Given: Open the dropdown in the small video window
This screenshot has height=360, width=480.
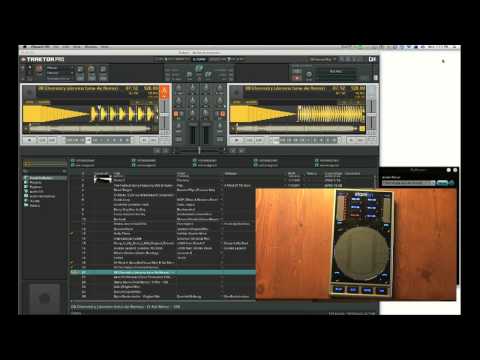Looking at the screenshot, I should coord(409,183).
